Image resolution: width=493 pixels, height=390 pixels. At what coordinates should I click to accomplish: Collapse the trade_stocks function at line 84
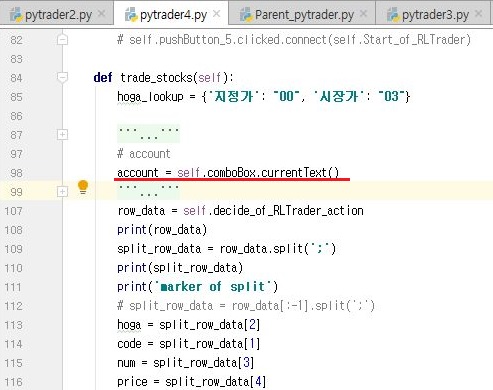(x=62, y=77)
